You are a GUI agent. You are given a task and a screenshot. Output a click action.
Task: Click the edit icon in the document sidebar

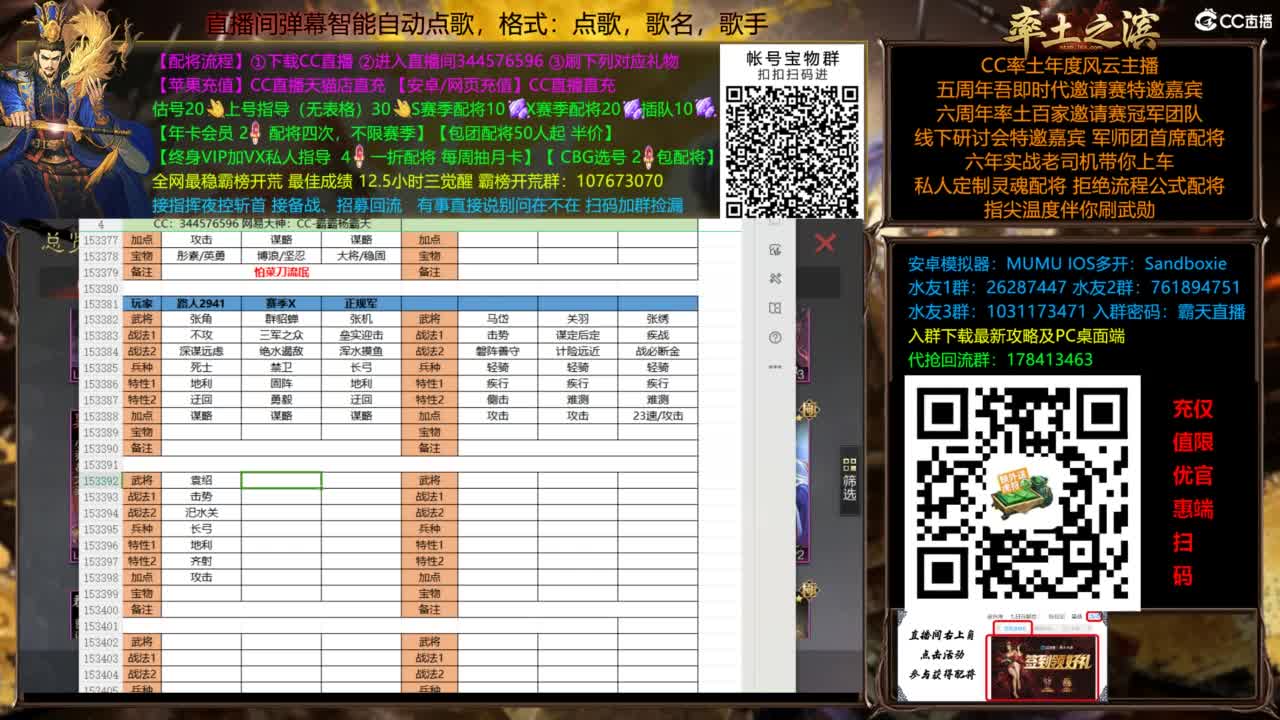[x=776, y=251]
